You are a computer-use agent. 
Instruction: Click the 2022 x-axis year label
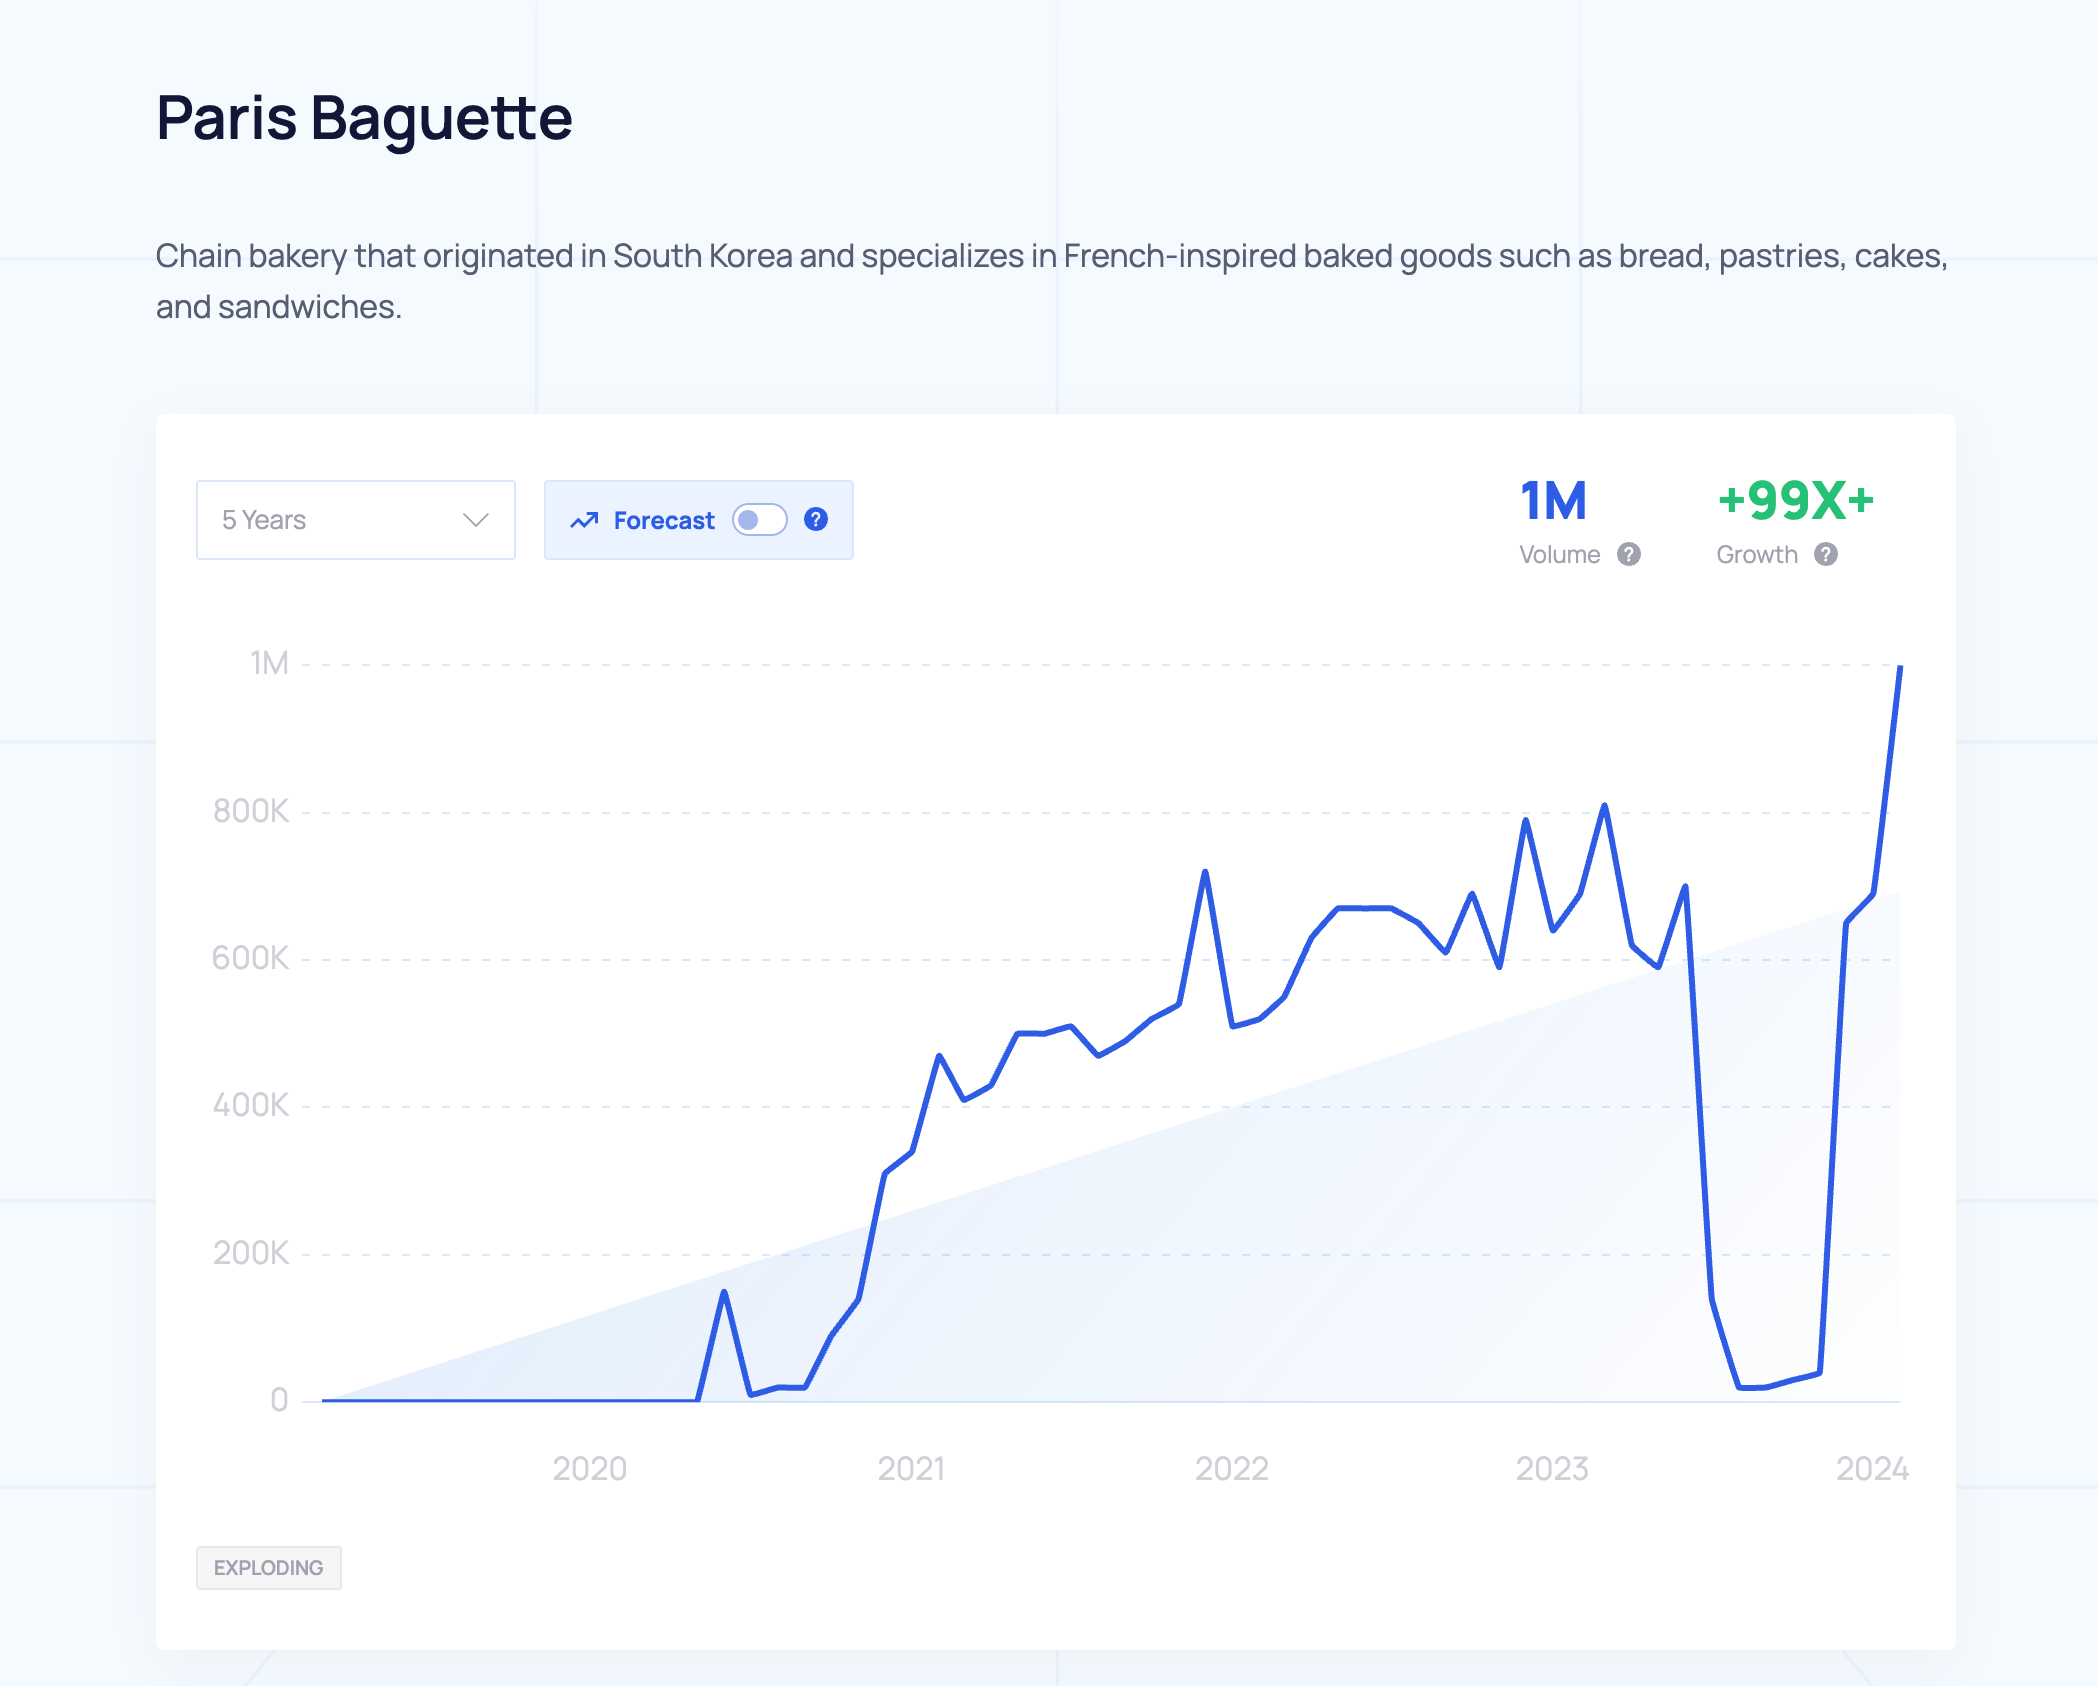(1231, 1468)
